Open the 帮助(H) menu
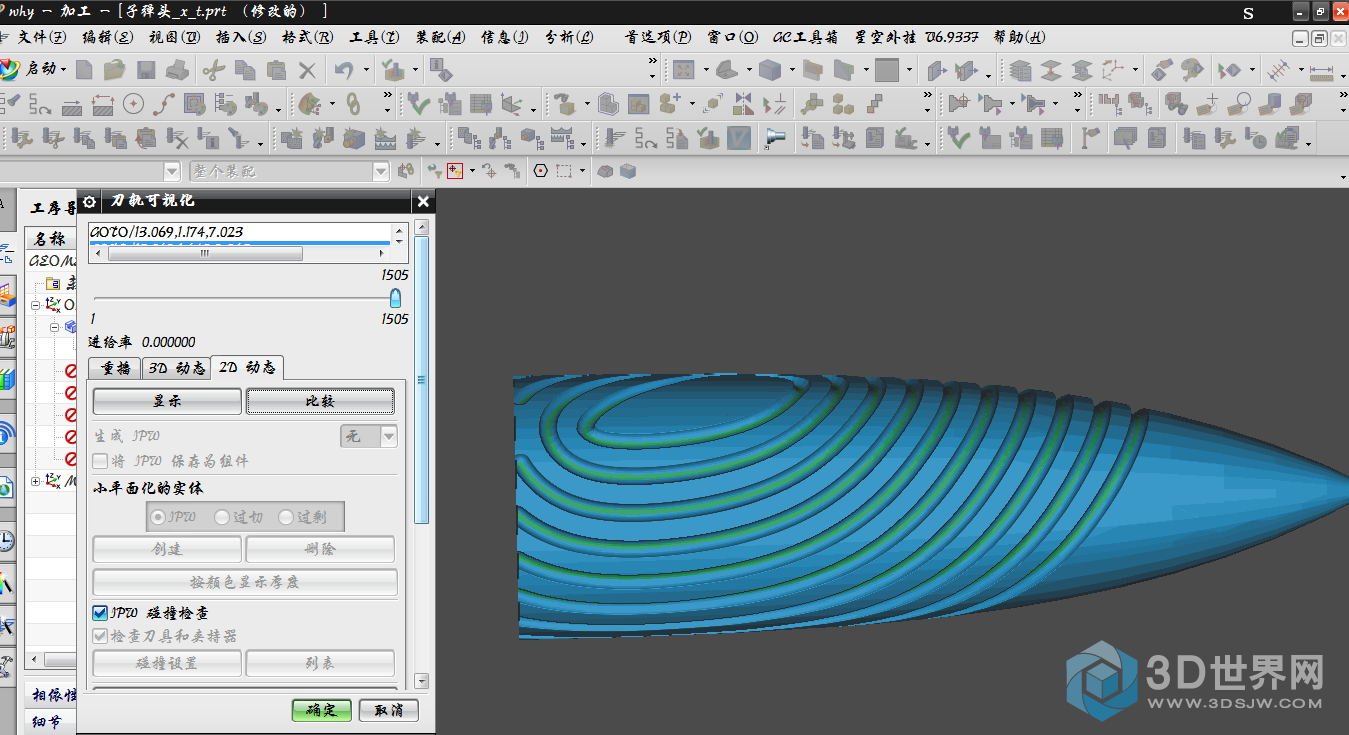This screenshot has height=735, width=1349. pyautogui.click(x=1020, y=37)
